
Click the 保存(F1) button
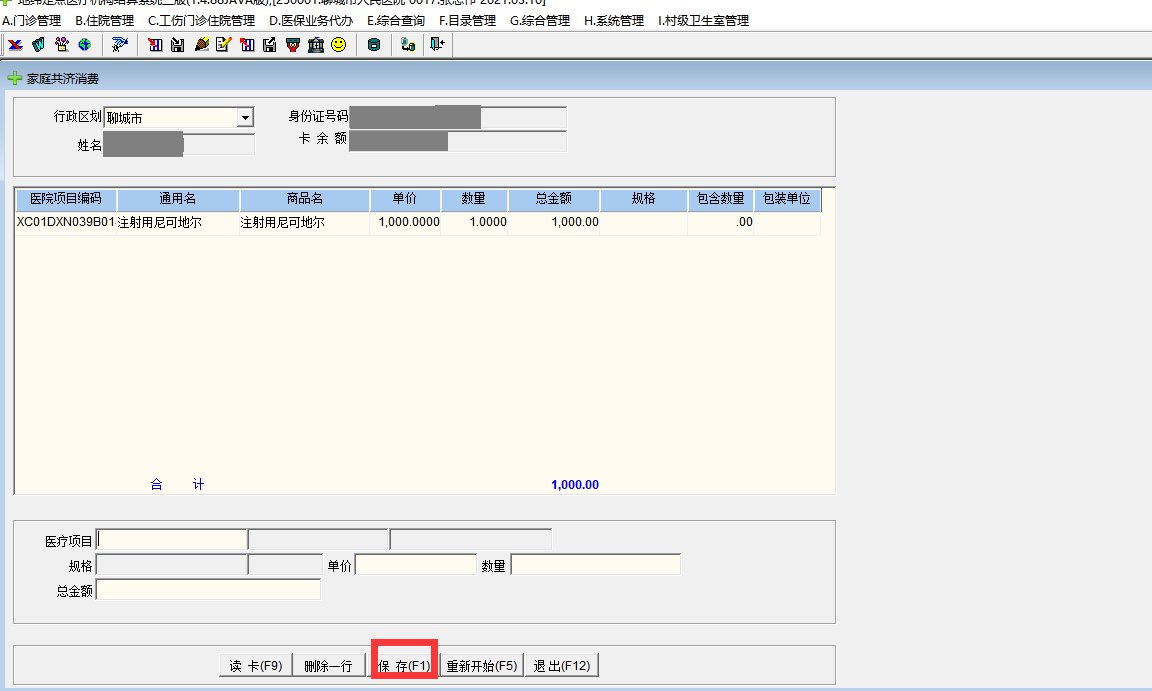pos(404,666)
